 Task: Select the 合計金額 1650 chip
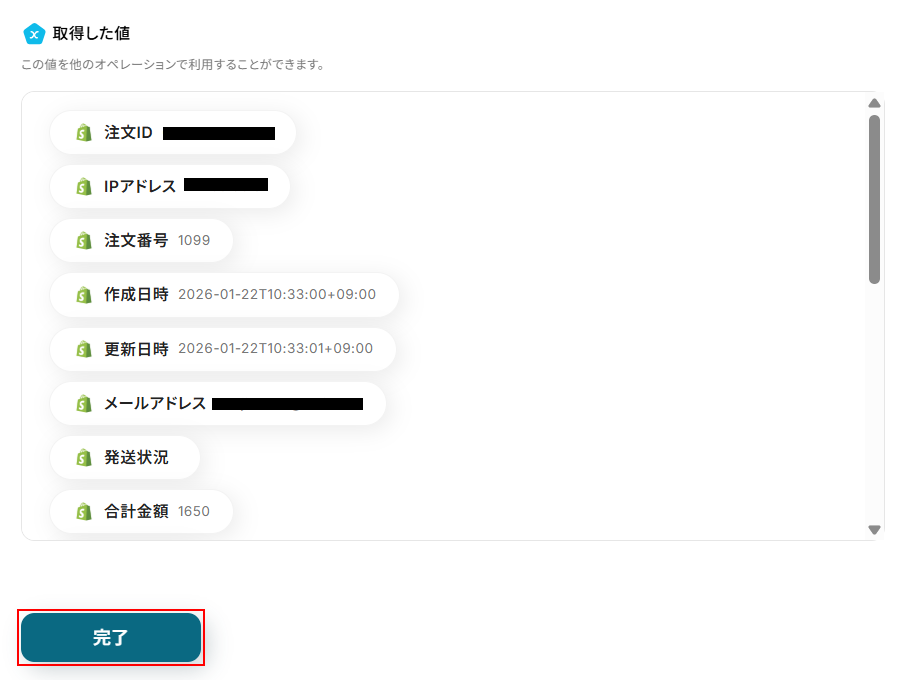[x=142, y=511]
